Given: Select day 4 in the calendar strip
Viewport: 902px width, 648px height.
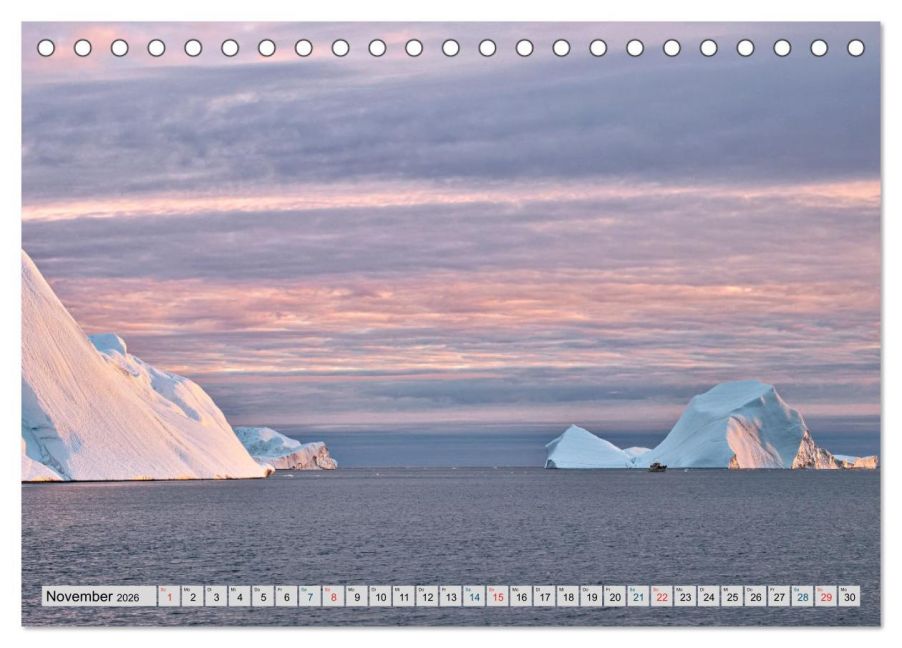Looking at the screenshot, I should tap(240, 596).
